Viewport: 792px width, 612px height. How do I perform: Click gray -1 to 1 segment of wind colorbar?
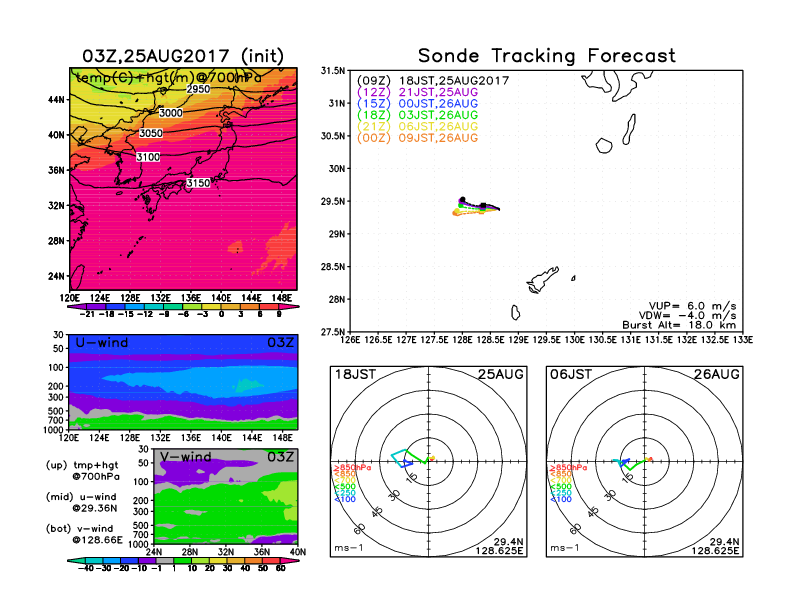click(165, 560)
